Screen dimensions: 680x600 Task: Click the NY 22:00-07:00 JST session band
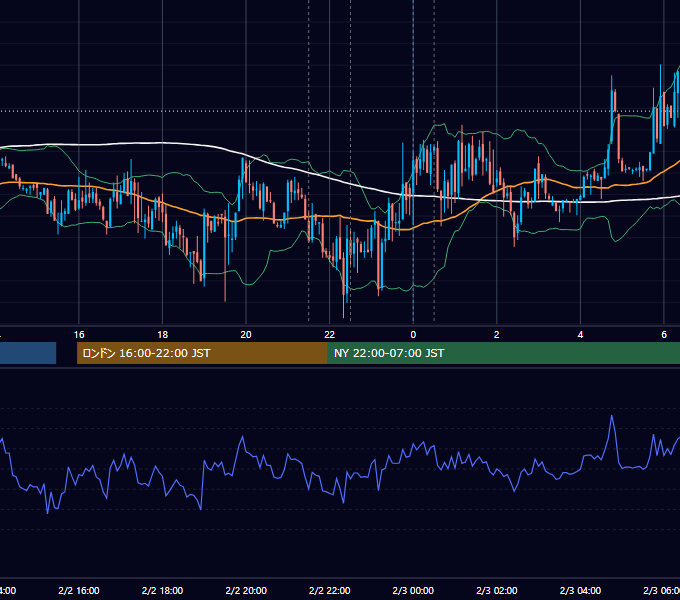point(503,353)
